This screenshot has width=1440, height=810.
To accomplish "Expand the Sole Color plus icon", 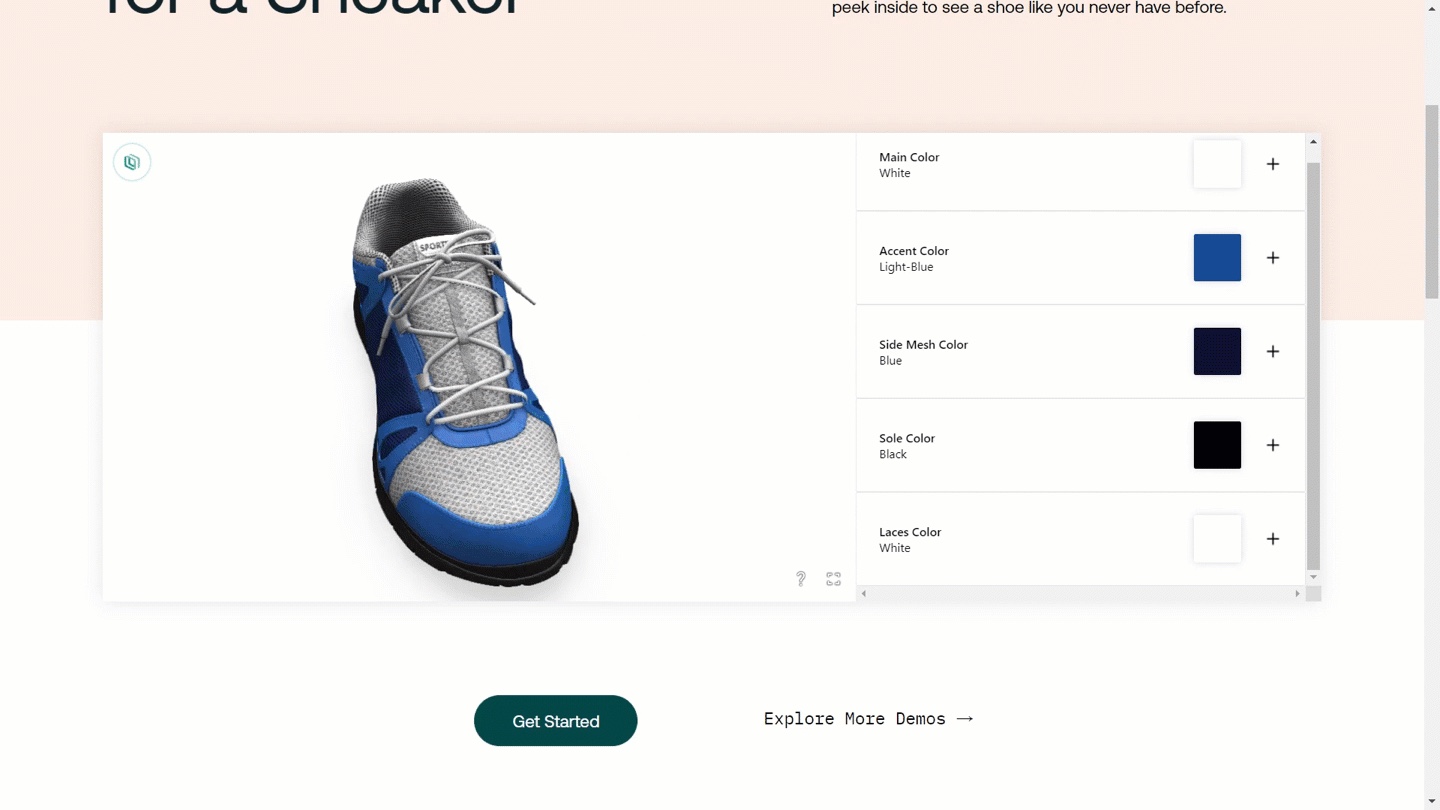I will 1273,445.
